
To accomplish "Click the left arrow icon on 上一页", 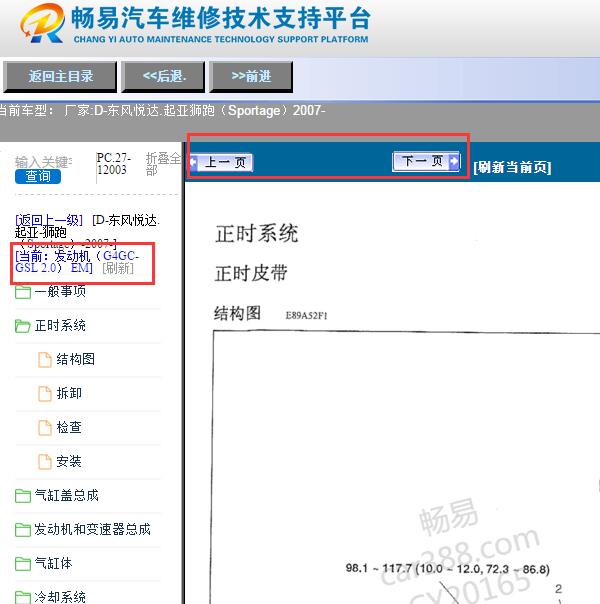I will [x=194, y=162].
